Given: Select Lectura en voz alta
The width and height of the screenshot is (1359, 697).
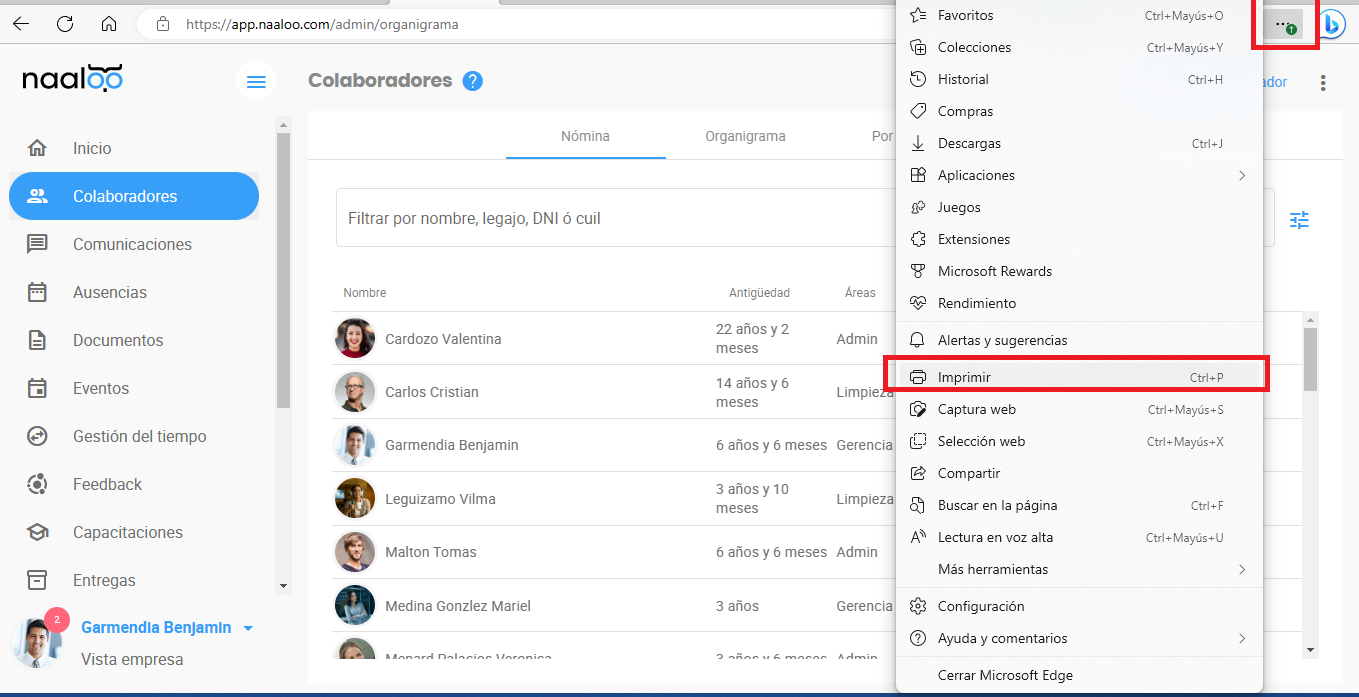Looking at the screenshot, I should [1079, 537].
